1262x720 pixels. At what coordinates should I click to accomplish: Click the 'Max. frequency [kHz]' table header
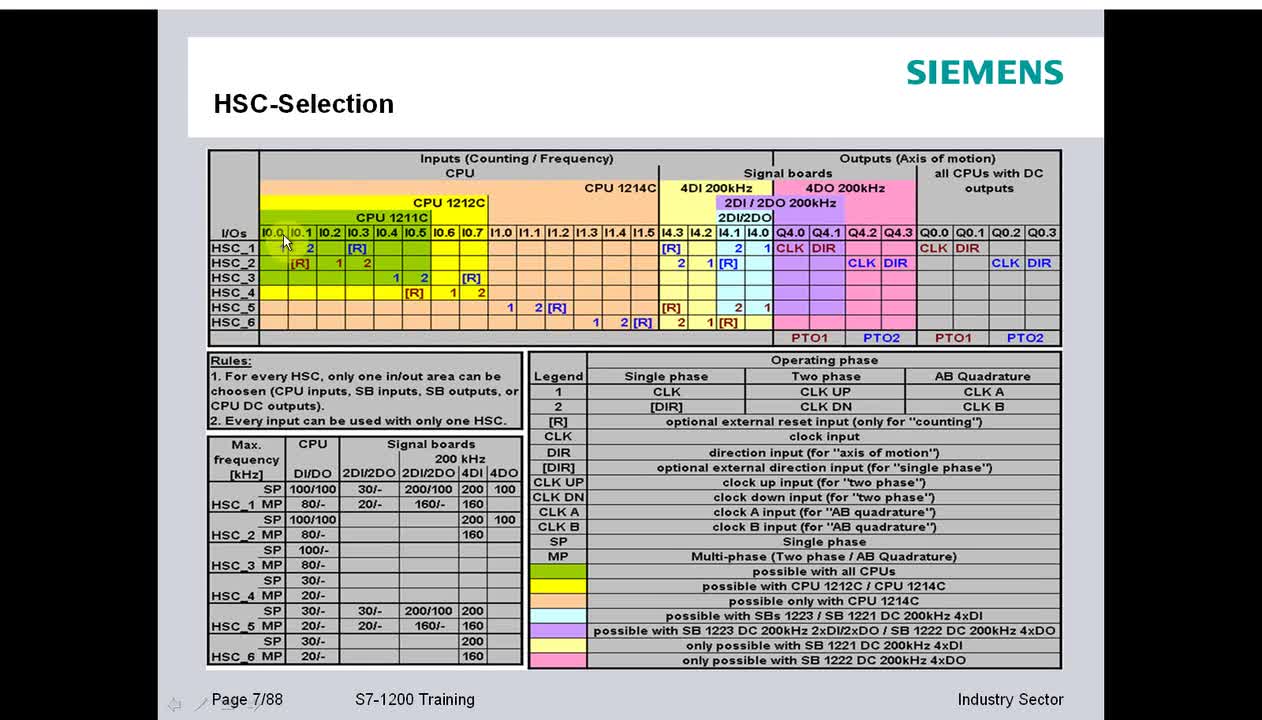246,460
